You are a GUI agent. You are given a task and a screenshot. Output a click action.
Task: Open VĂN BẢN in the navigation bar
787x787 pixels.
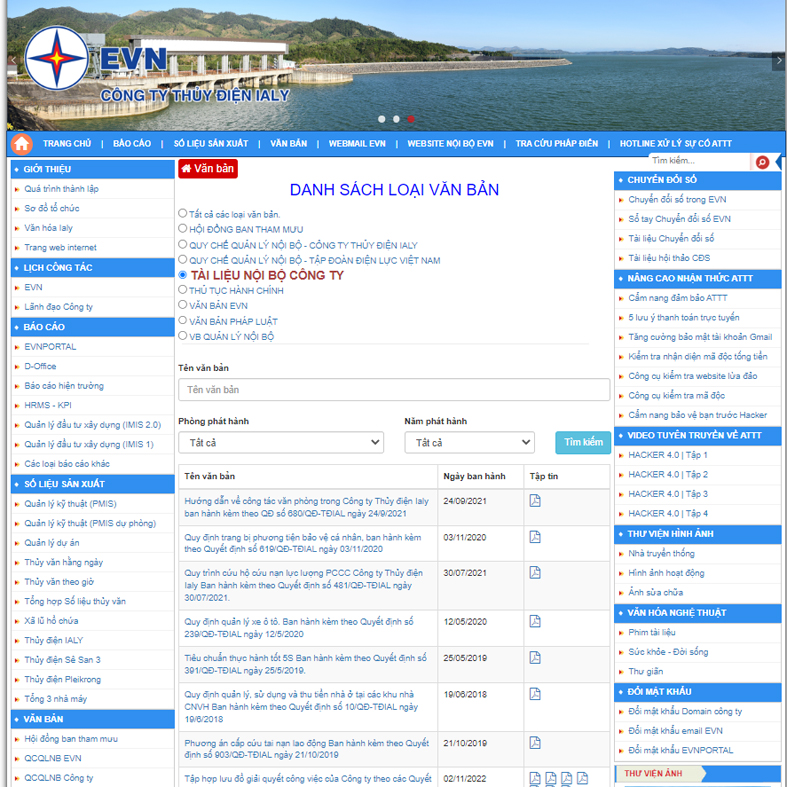(289, 144)
